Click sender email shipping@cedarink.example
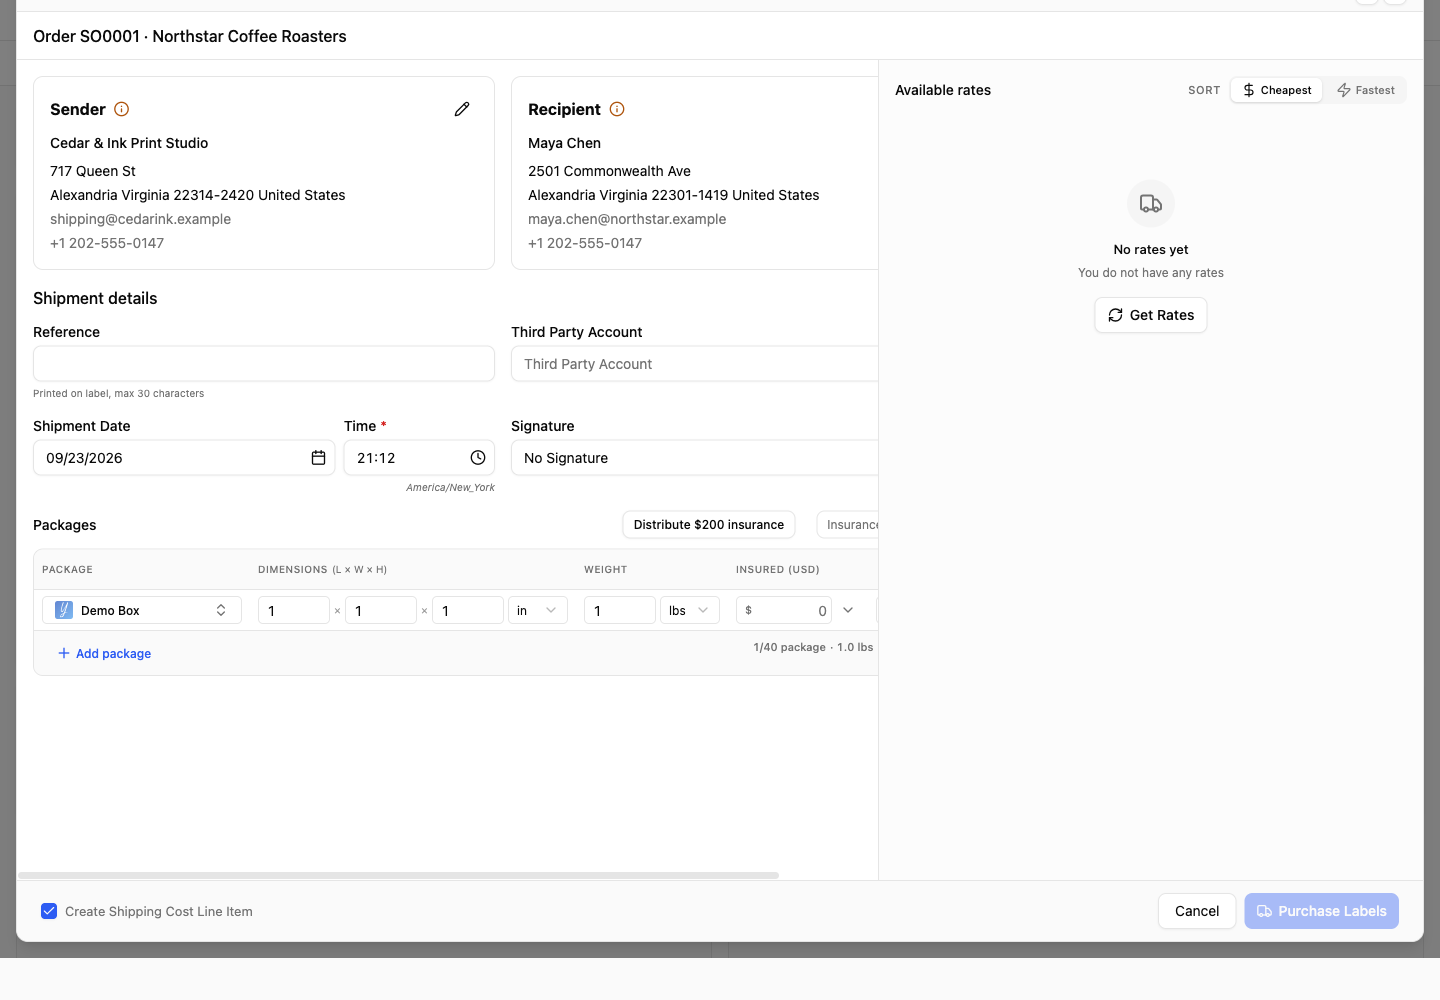 tap(141, 219)
